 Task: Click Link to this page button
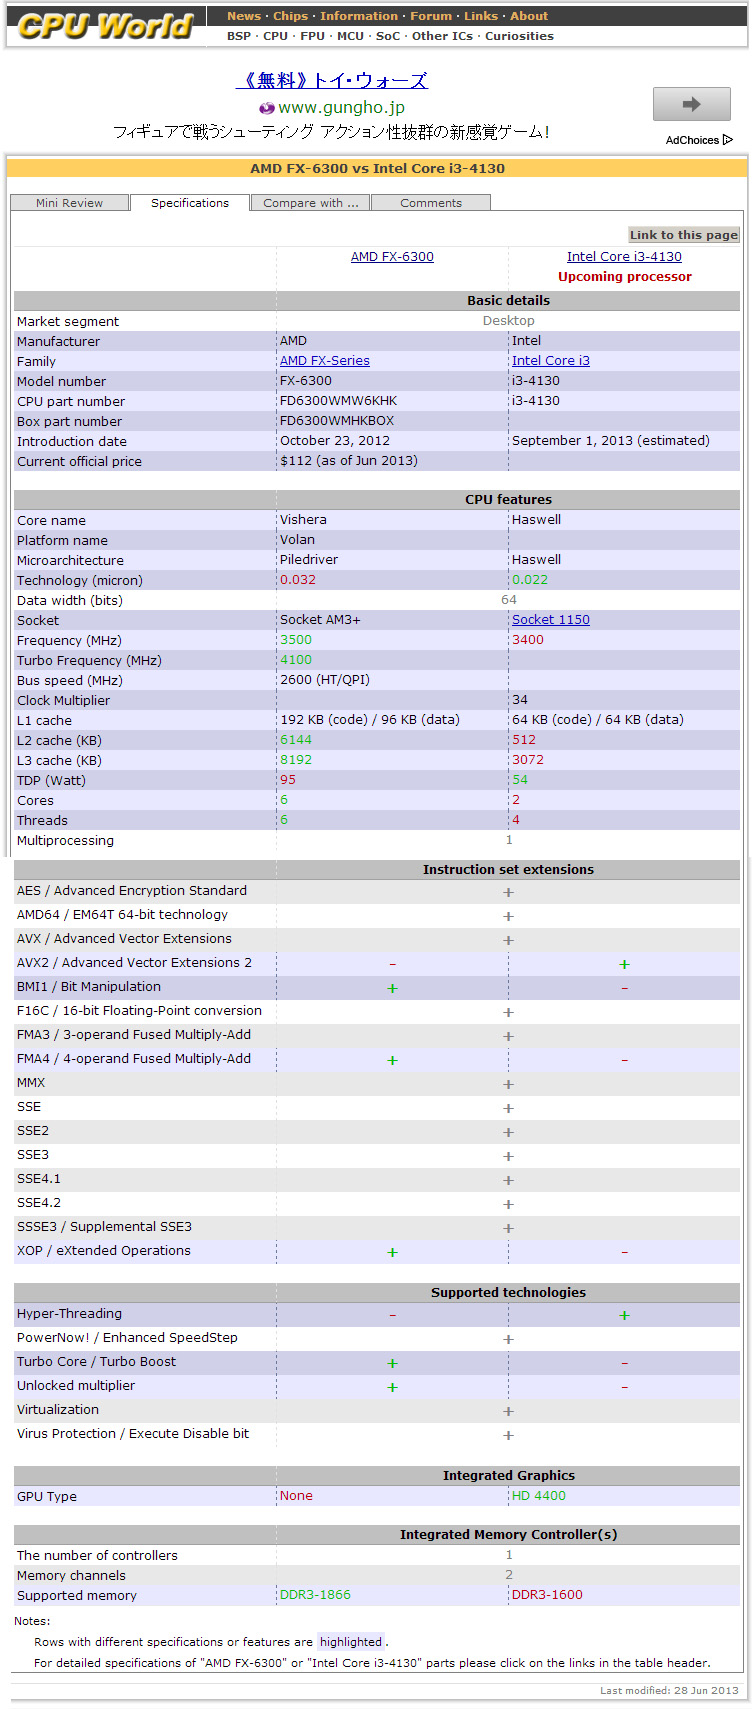(x=683, y=235)
